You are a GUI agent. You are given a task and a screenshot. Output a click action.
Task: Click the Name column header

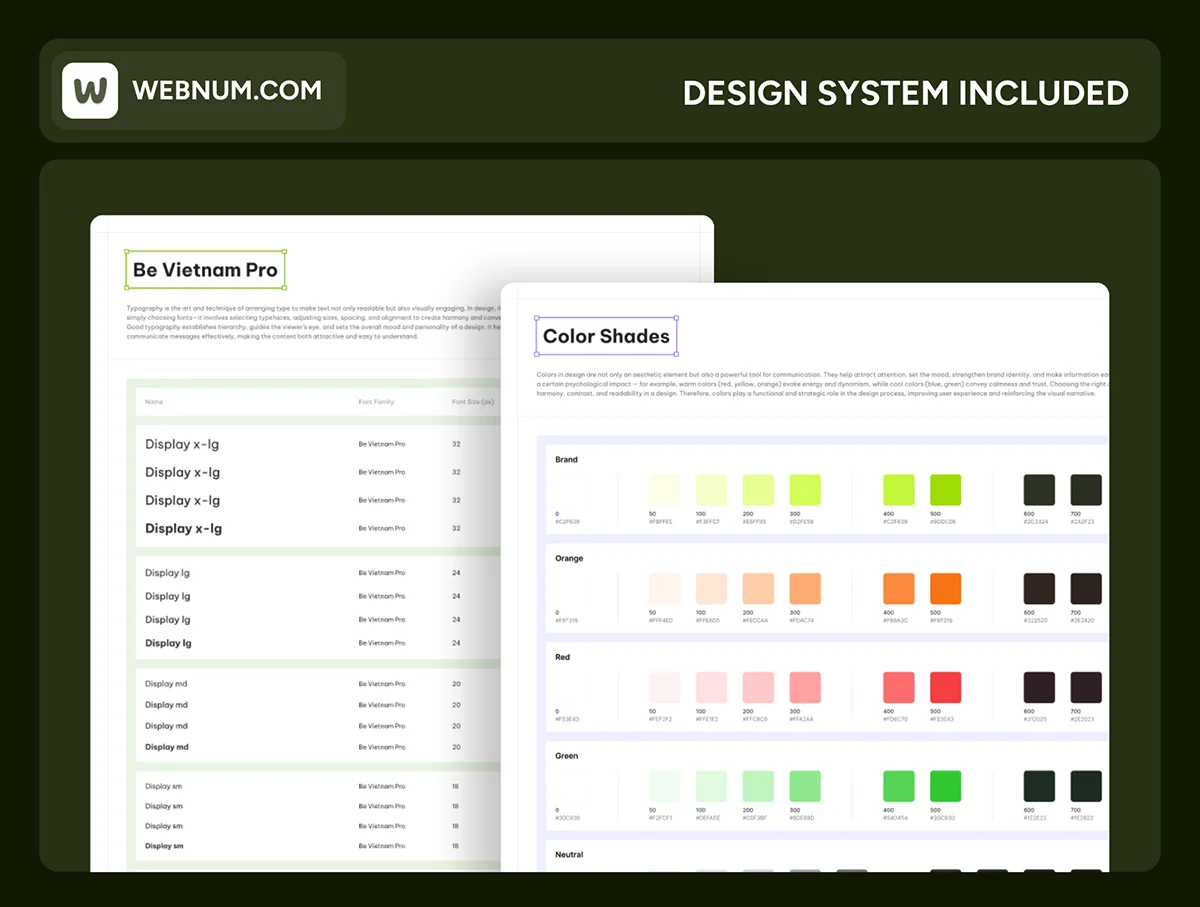tap(154, 402)
